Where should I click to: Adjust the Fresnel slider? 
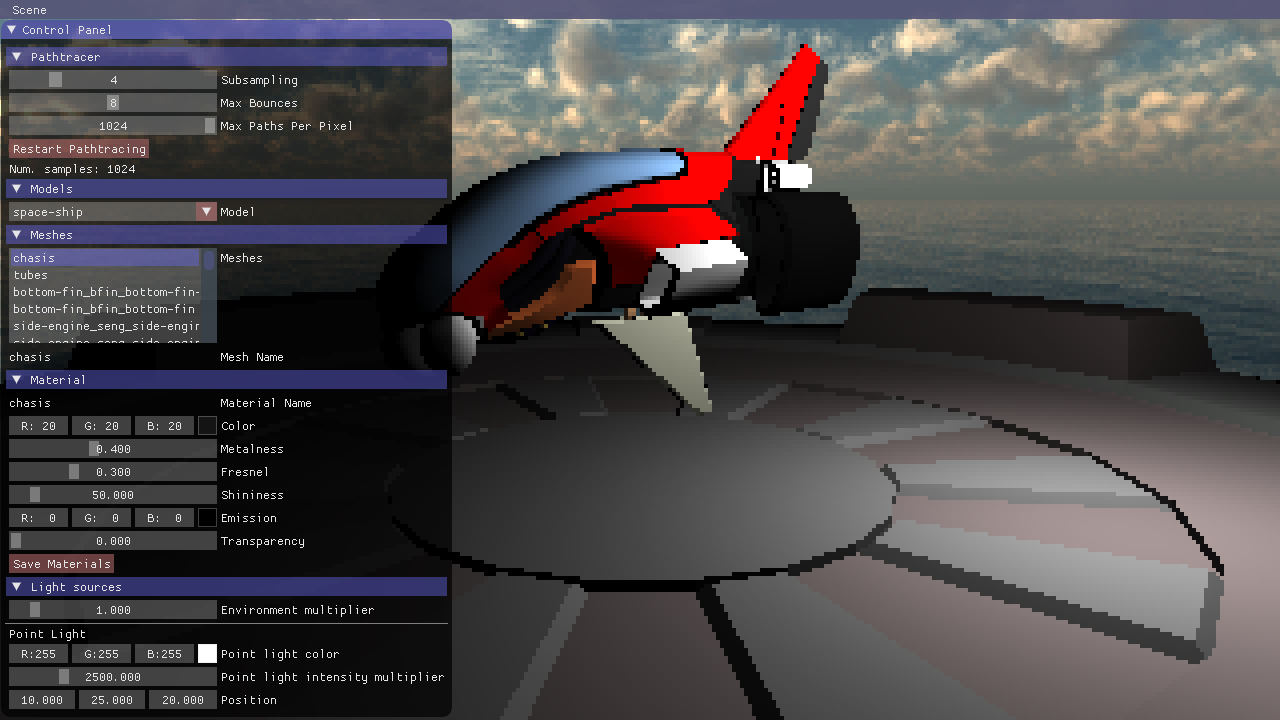[x=113, y=472]
